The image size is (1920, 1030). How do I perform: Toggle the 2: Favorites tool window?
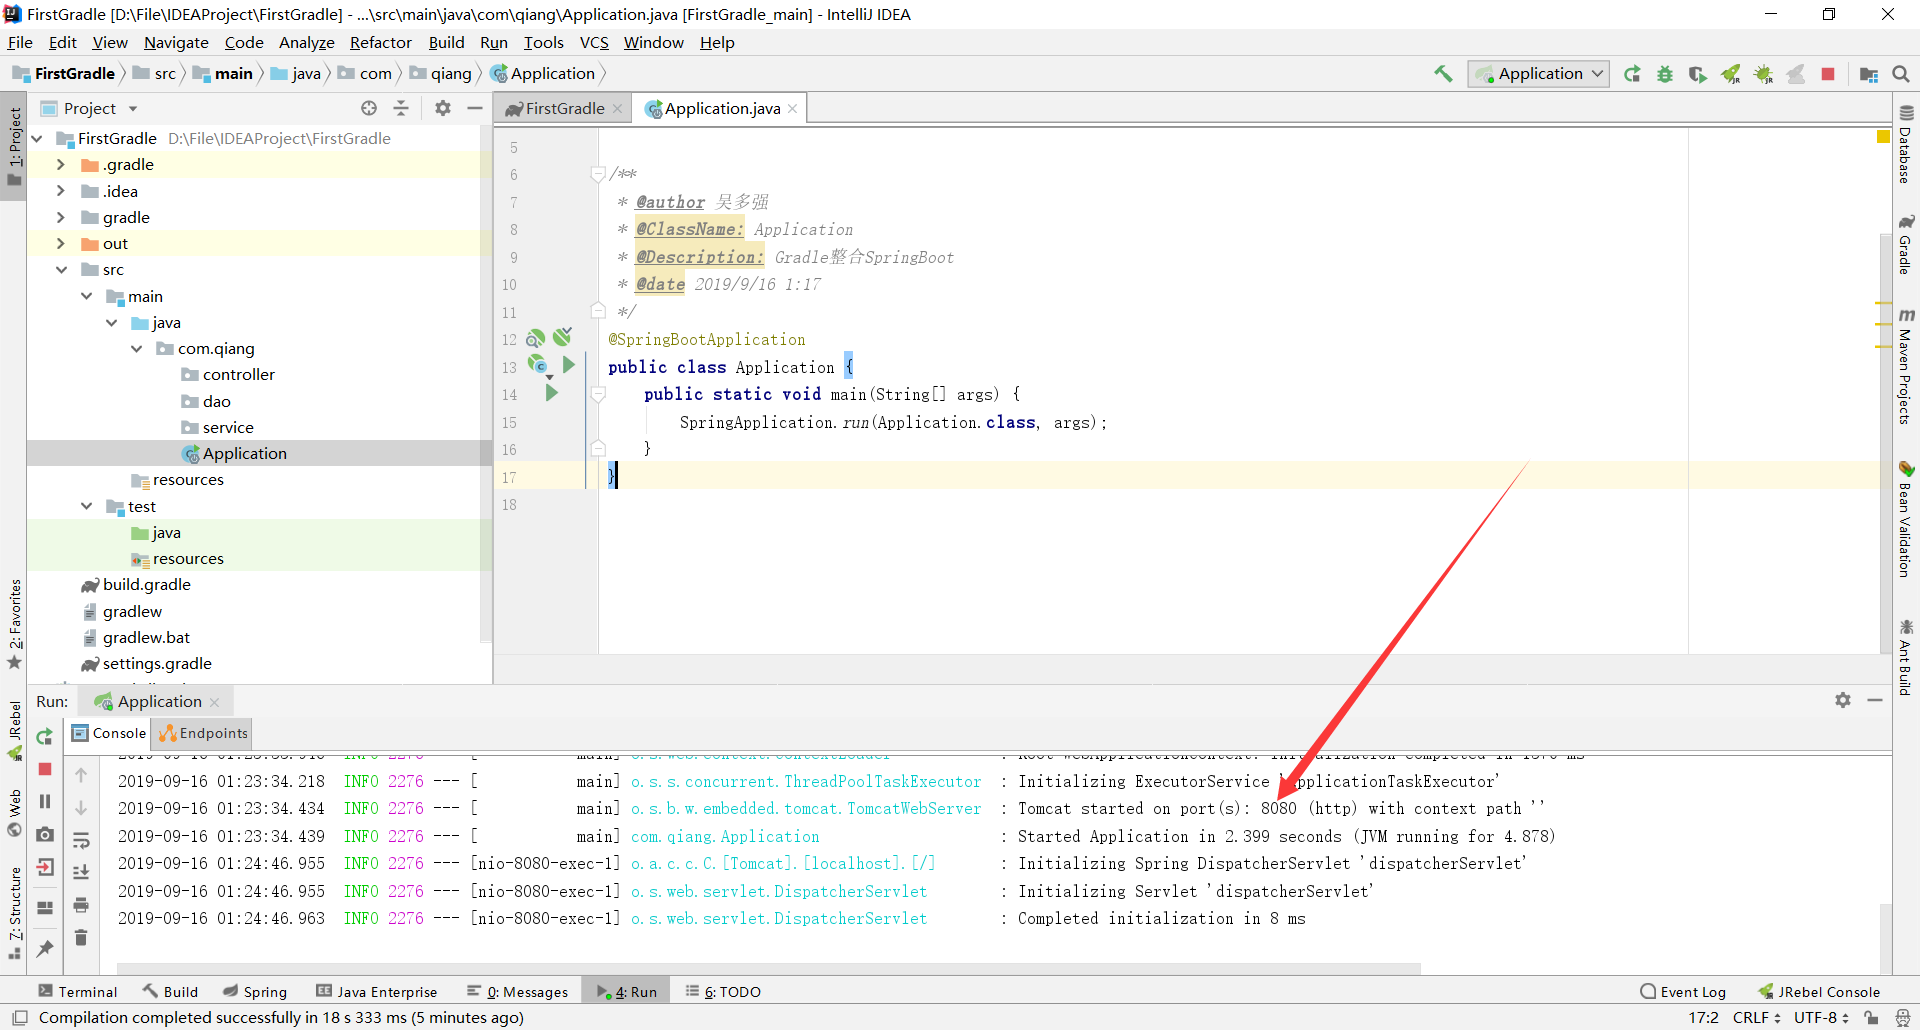coord(14,624)
